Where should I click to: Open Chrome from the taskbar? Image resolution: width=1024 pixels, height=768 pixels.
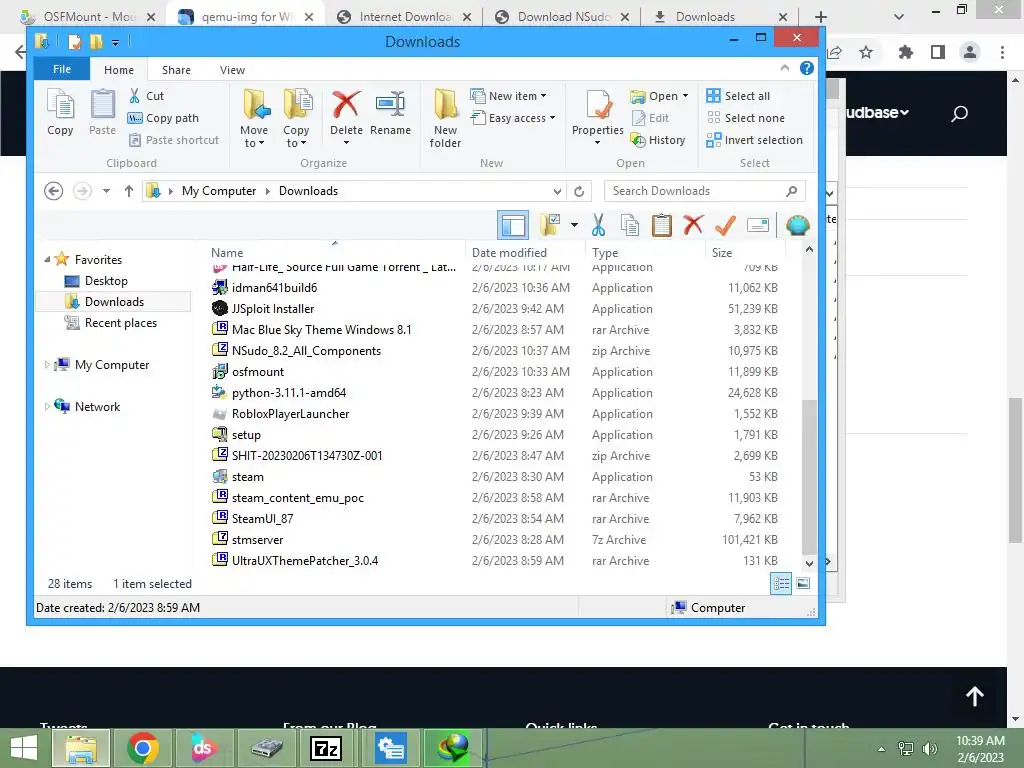pos(142,748)
